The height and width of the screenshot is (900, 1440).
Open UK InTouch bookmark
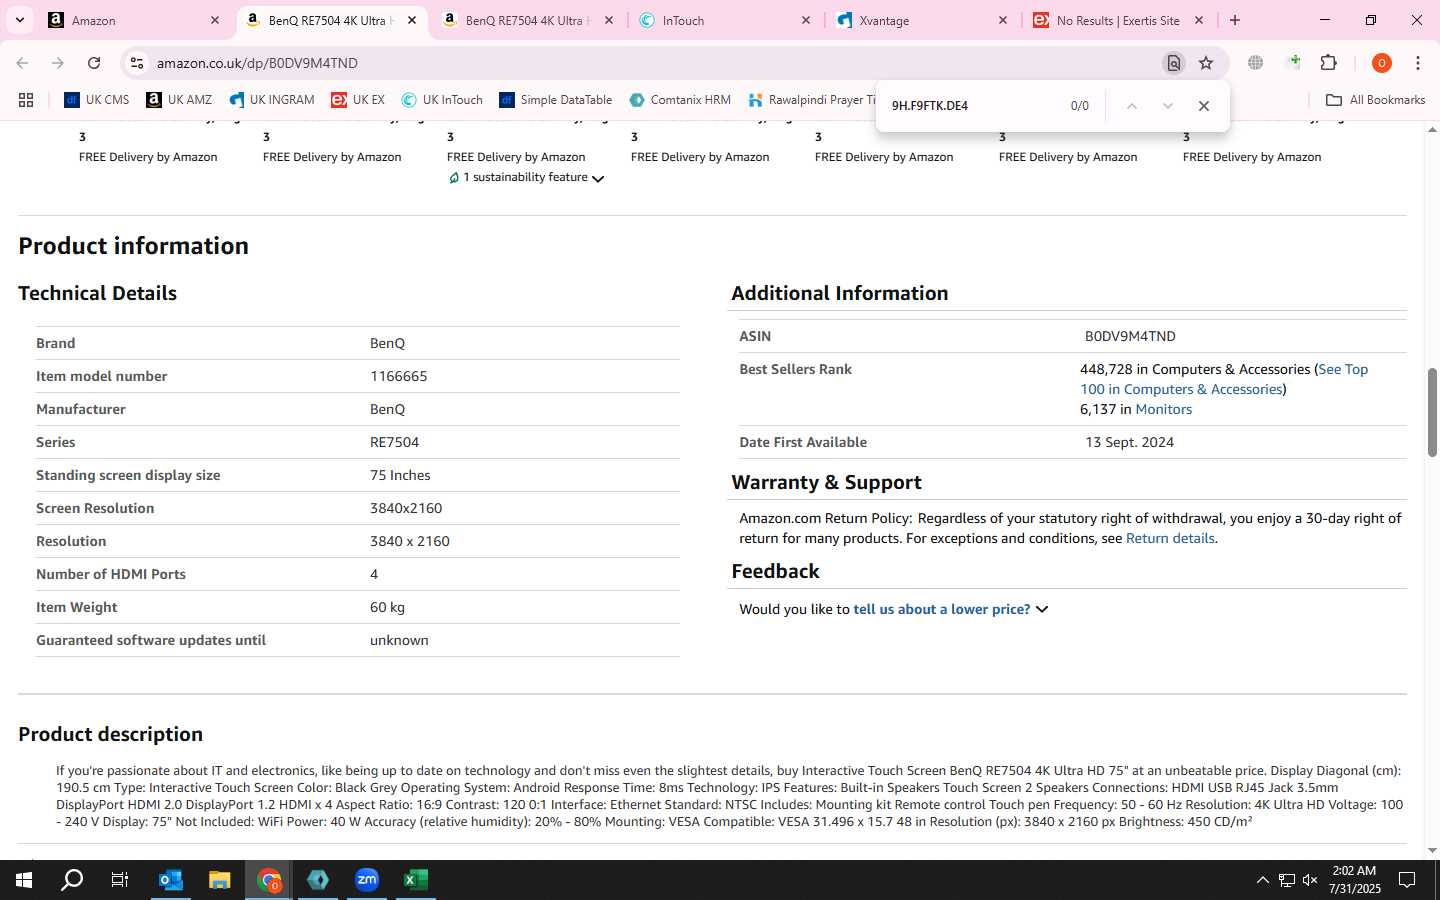pyautogui.click(x=442, y=100)
